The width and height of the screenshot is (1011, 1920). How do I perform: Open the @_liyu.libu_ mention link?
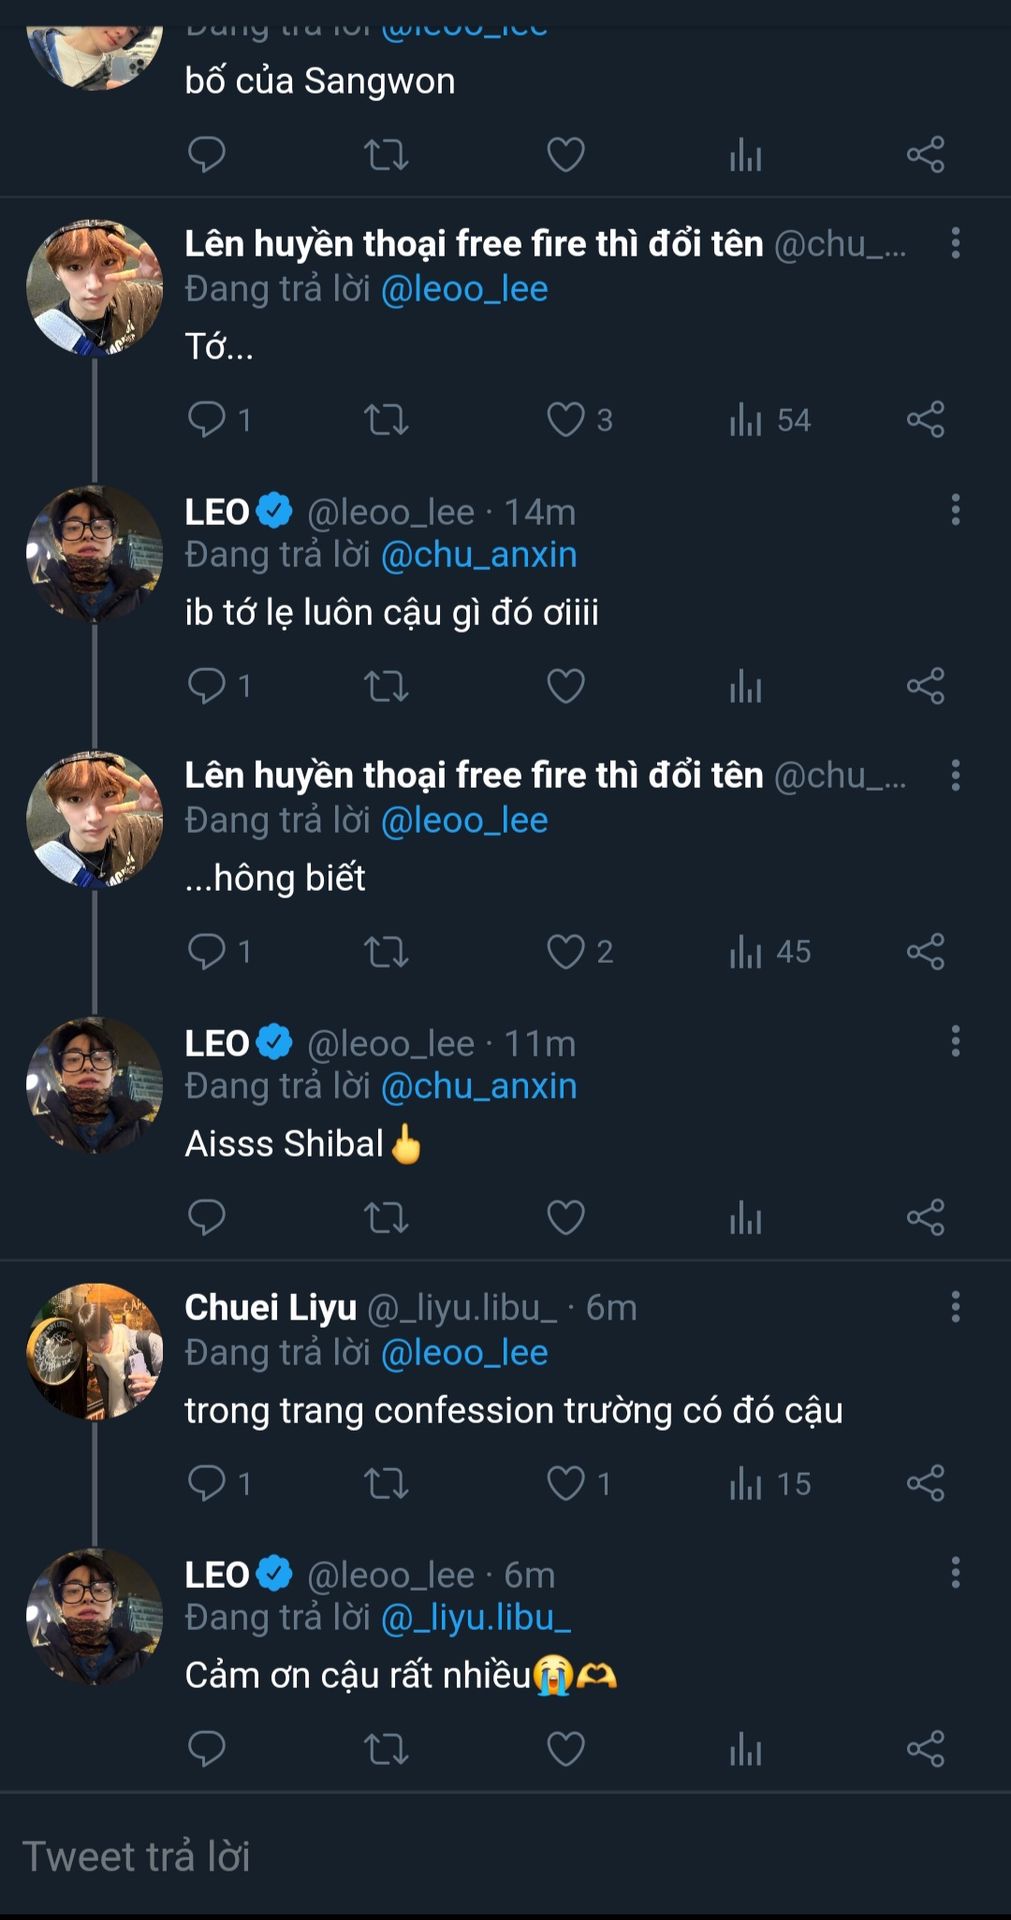click(476, 1618)
